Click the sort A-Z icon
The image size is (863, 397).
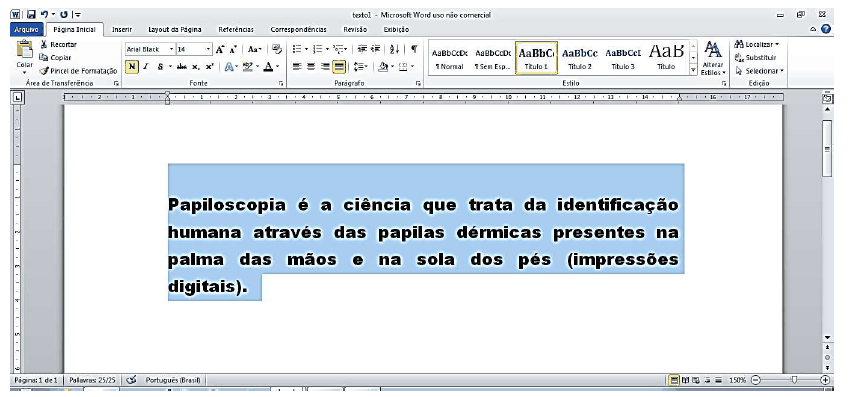click(395, 49)
